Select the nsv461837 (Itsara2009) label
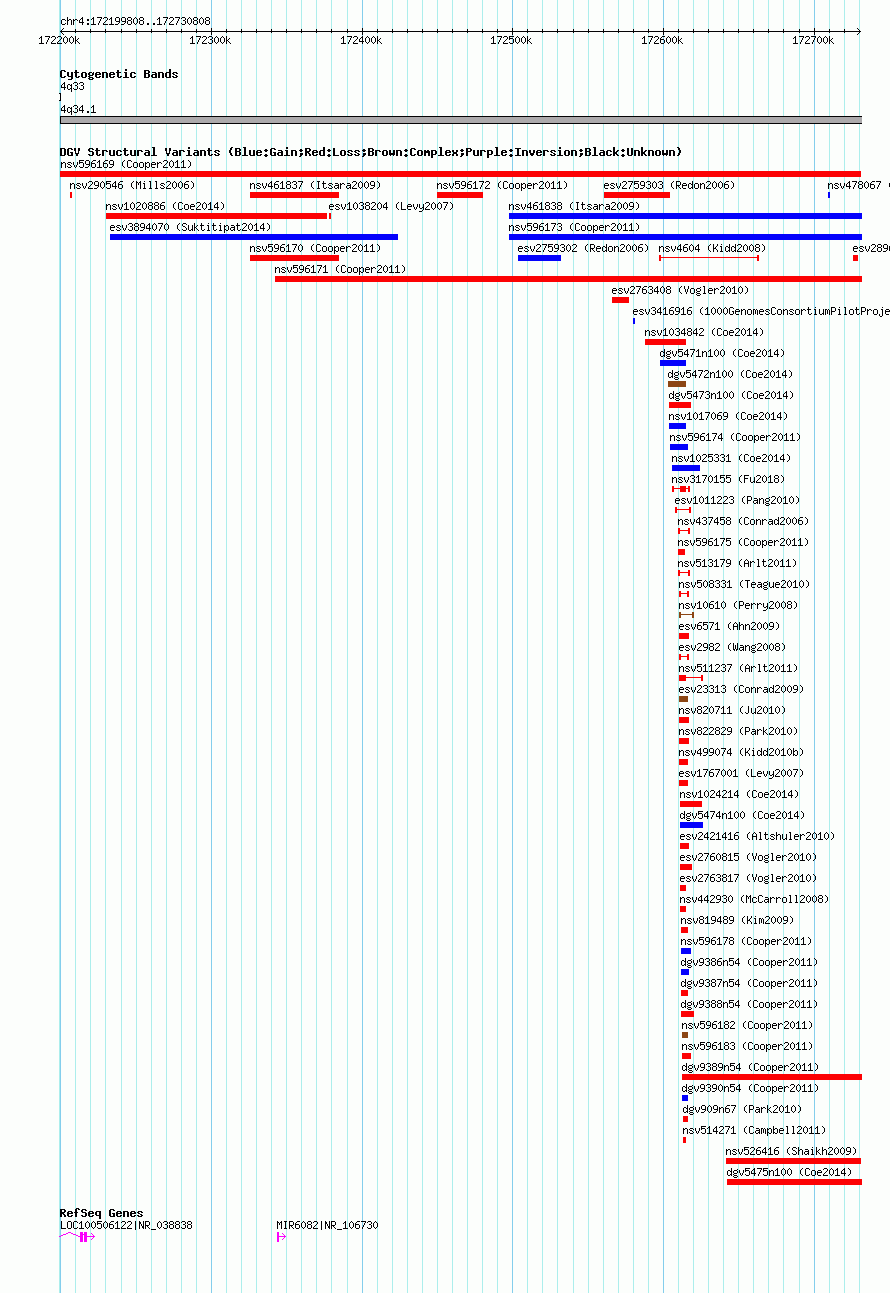 click(x=315, y=185)
